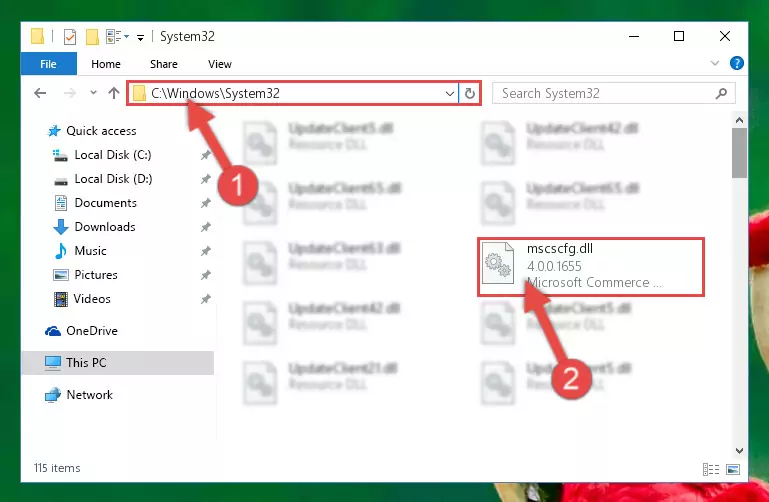The width and height of the screenshot is (769, 502).
Task: Go forward with the Forward arrow
Action: pos(70,93)
